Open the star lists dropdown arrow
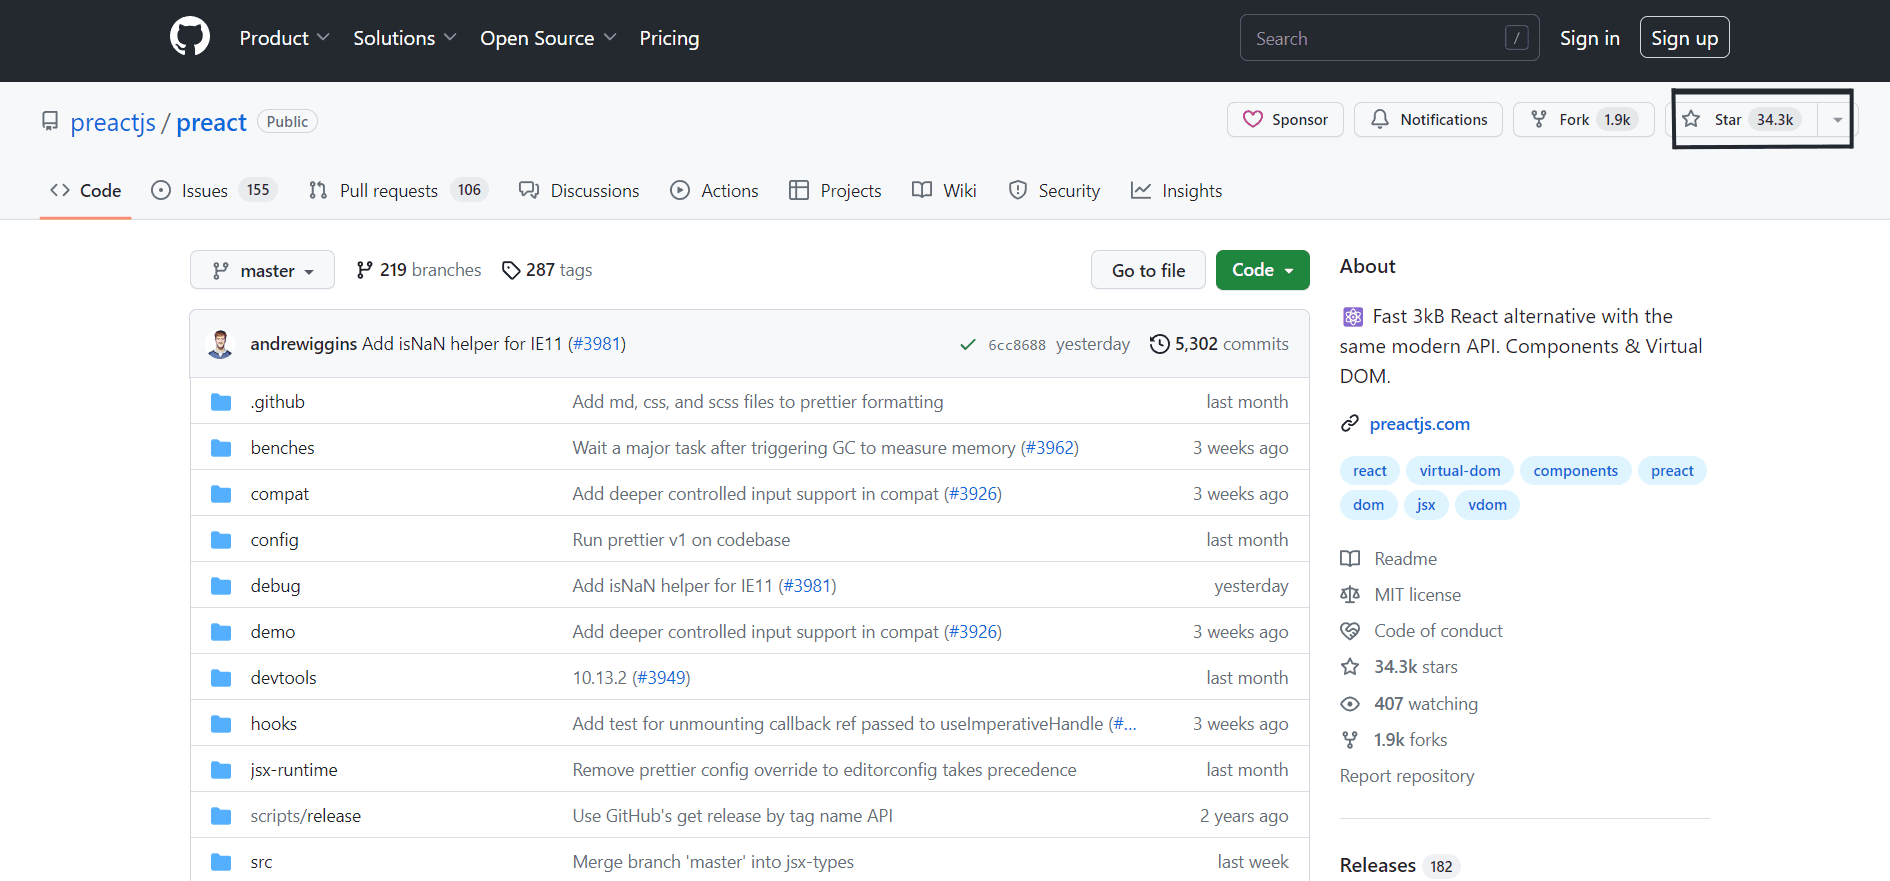The width and height of the screenshot is (1890, 881). click(x=1837, y=119)
